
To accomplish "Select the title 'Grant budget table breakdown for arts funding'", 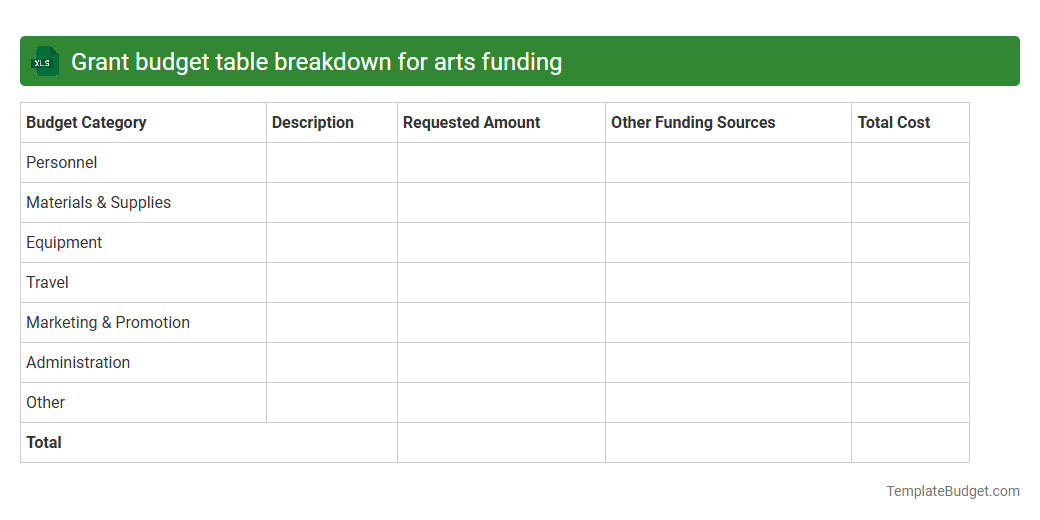I will (x=316, y=62).
